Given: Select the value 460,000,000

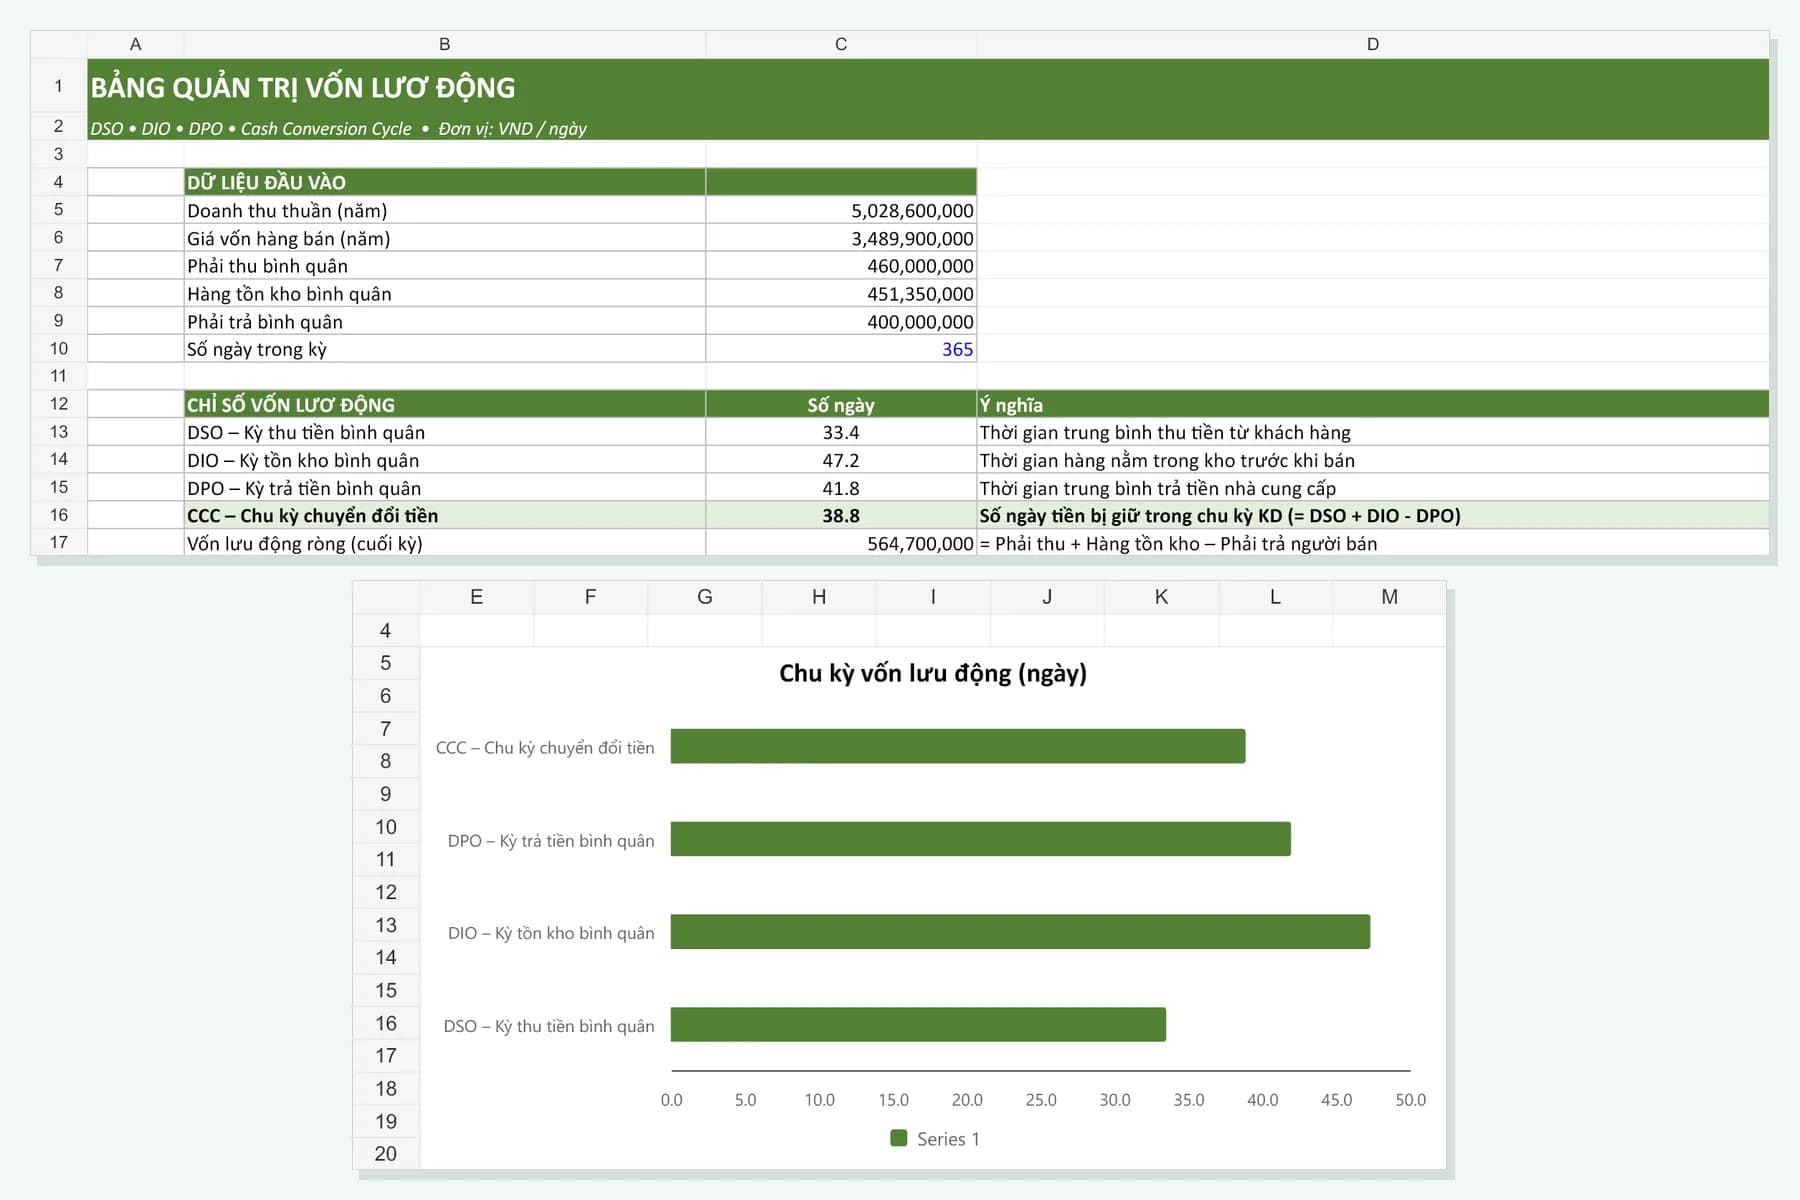Looking at the screenshot, I should click(x=841, y=266).
